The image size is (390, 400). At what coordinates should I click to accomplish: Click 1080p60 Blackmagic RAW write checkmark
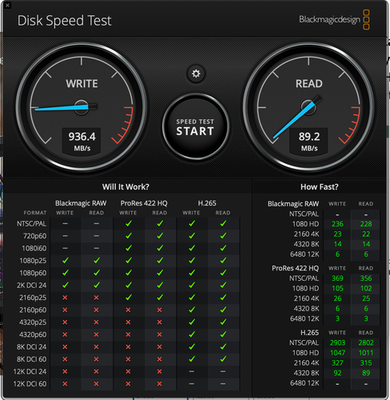65,273
